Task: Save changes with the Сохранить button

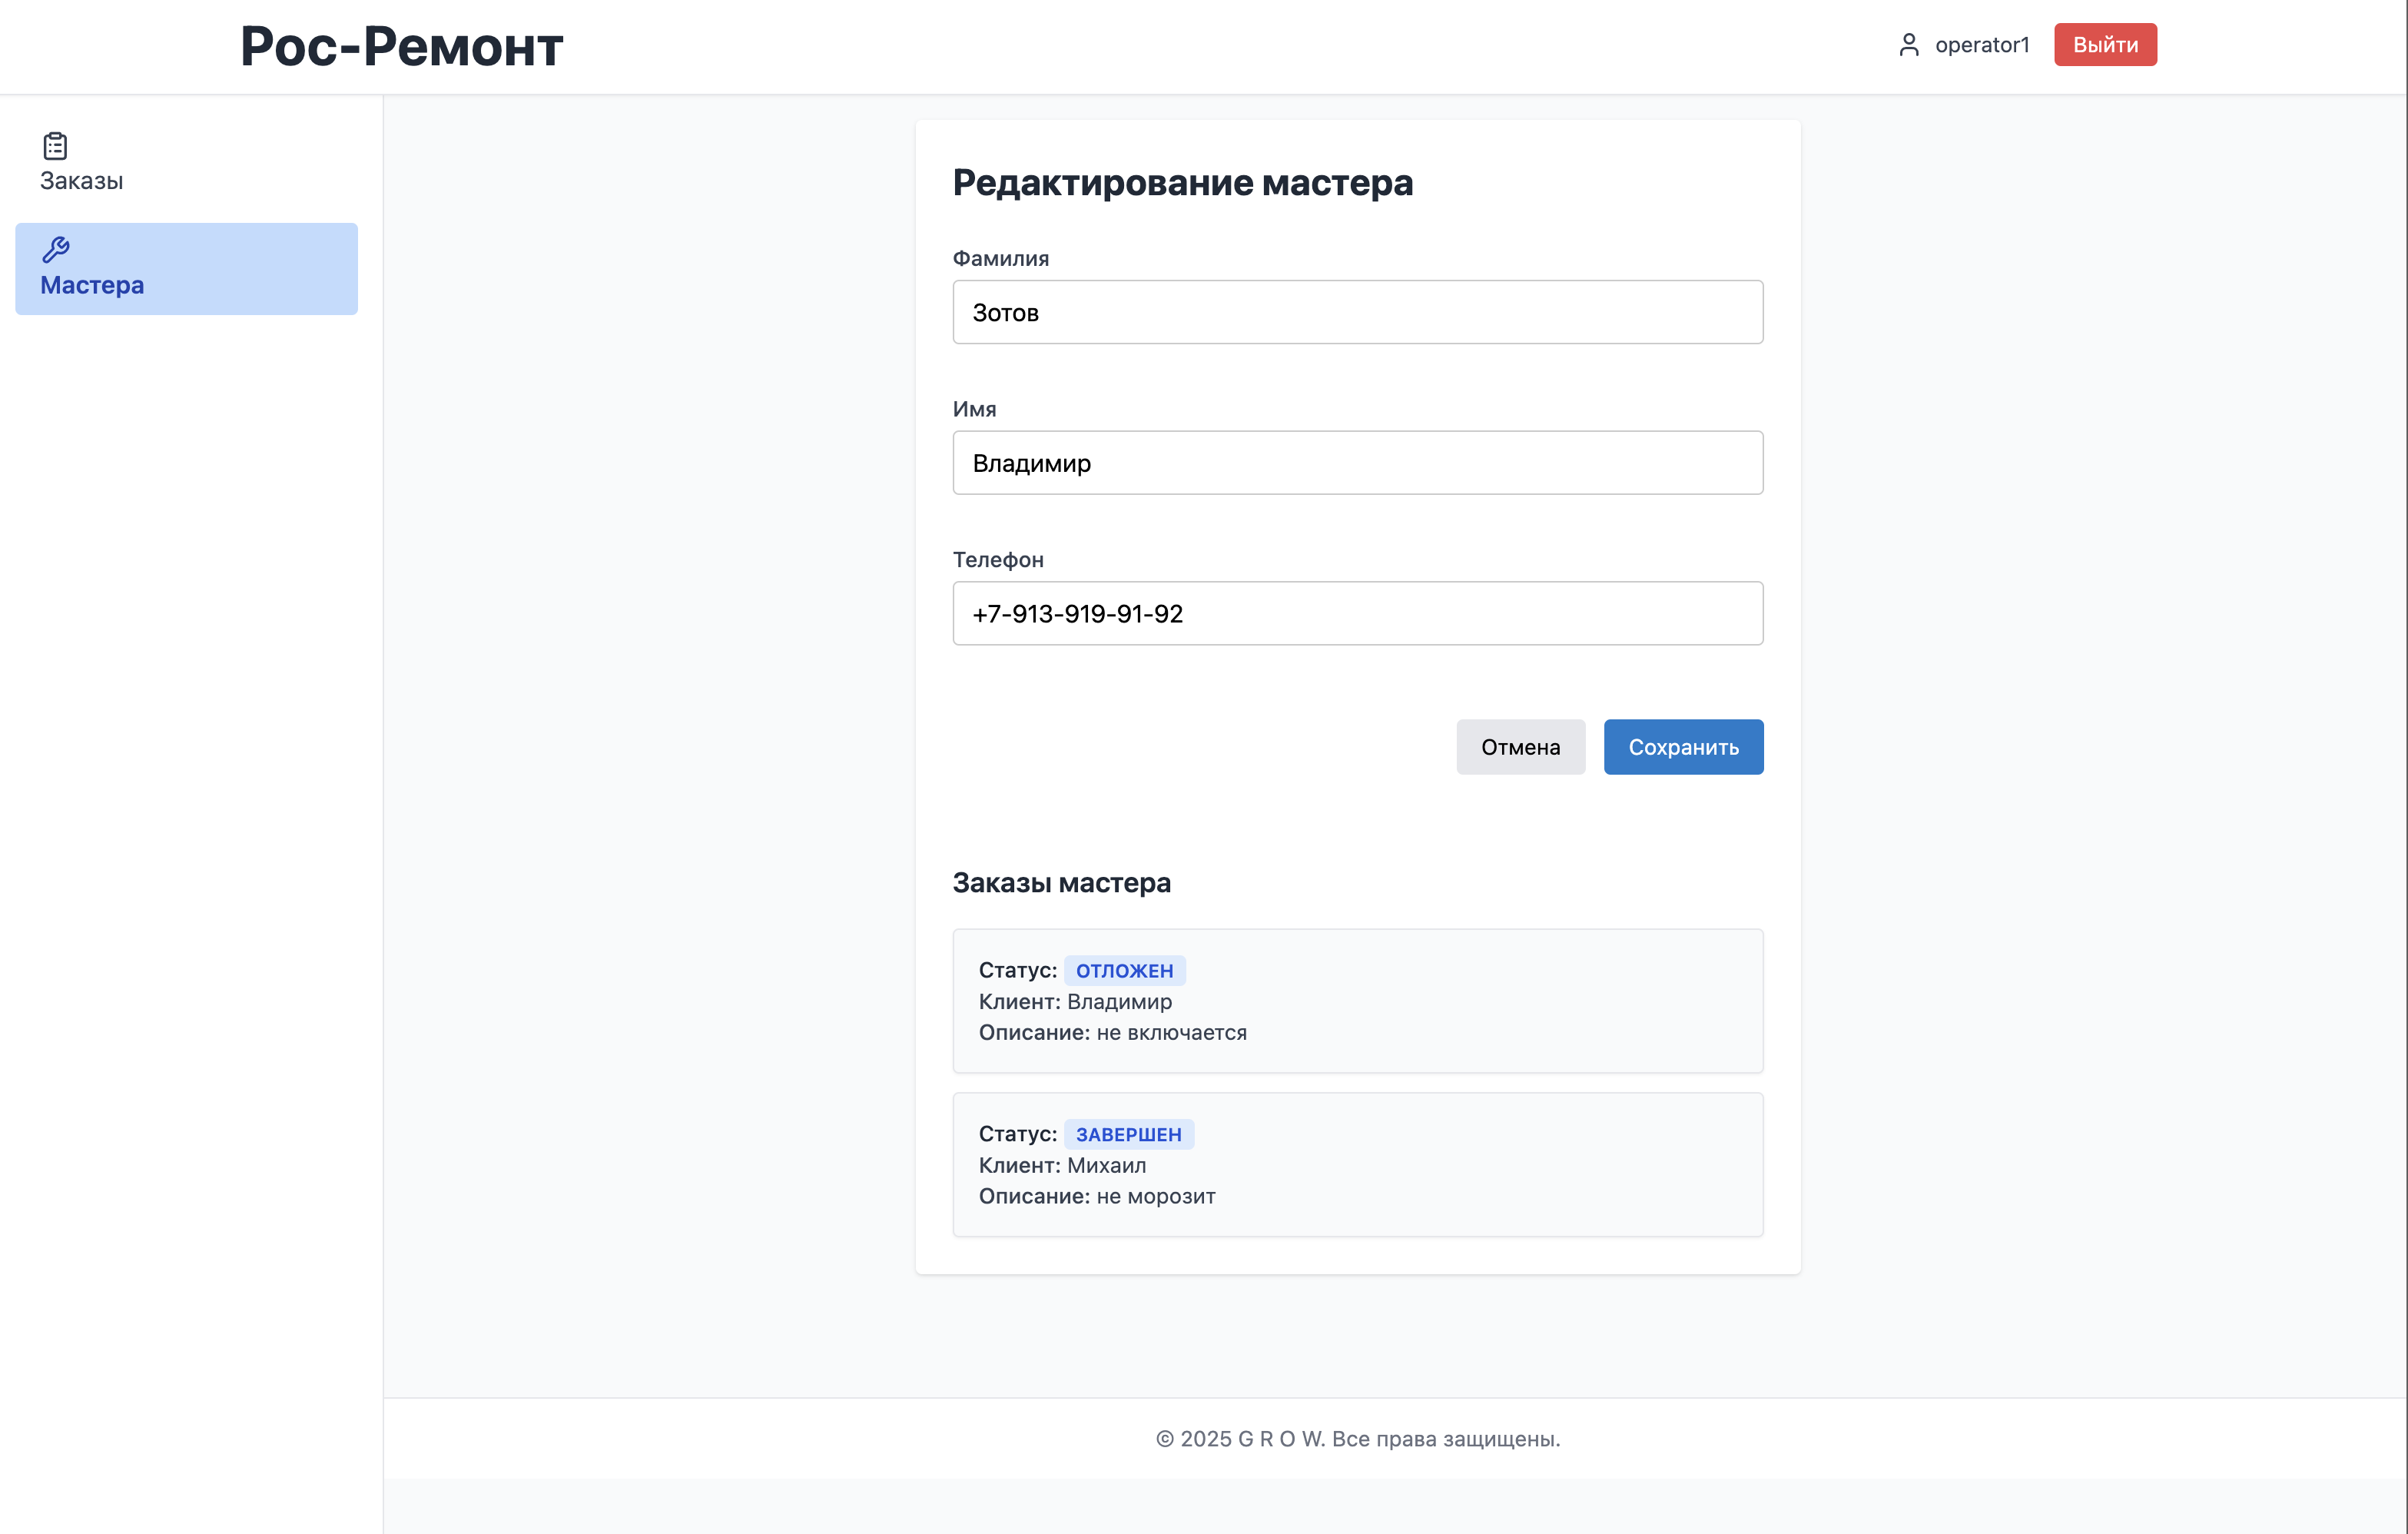Action: coord(1683,747)
